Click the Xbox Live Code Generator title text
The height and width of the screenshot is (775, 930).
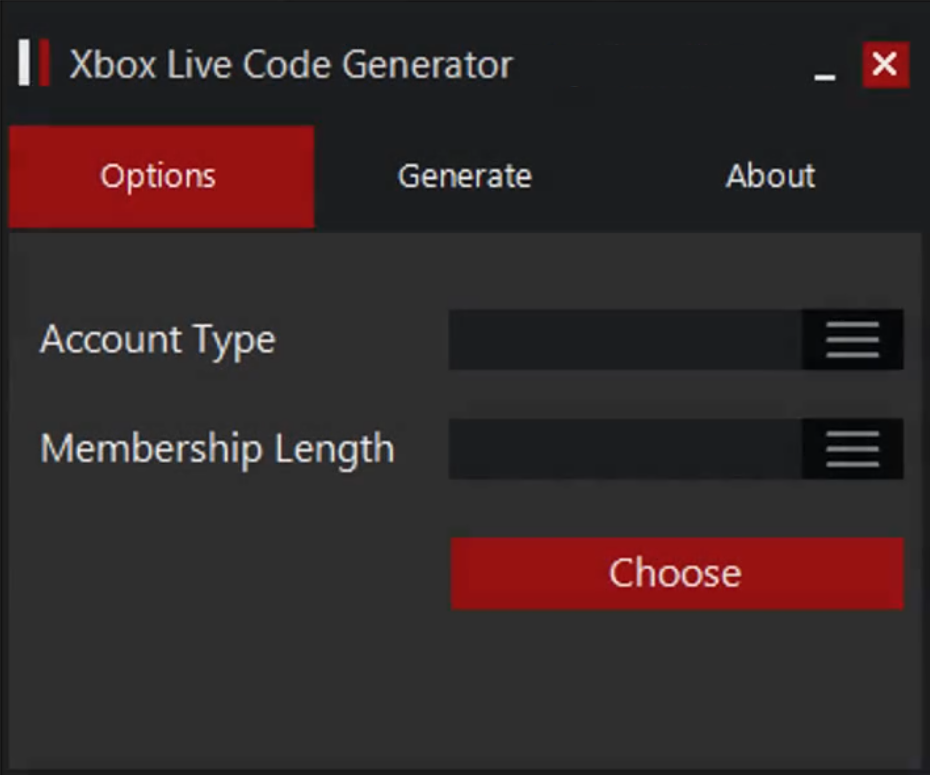290,65
